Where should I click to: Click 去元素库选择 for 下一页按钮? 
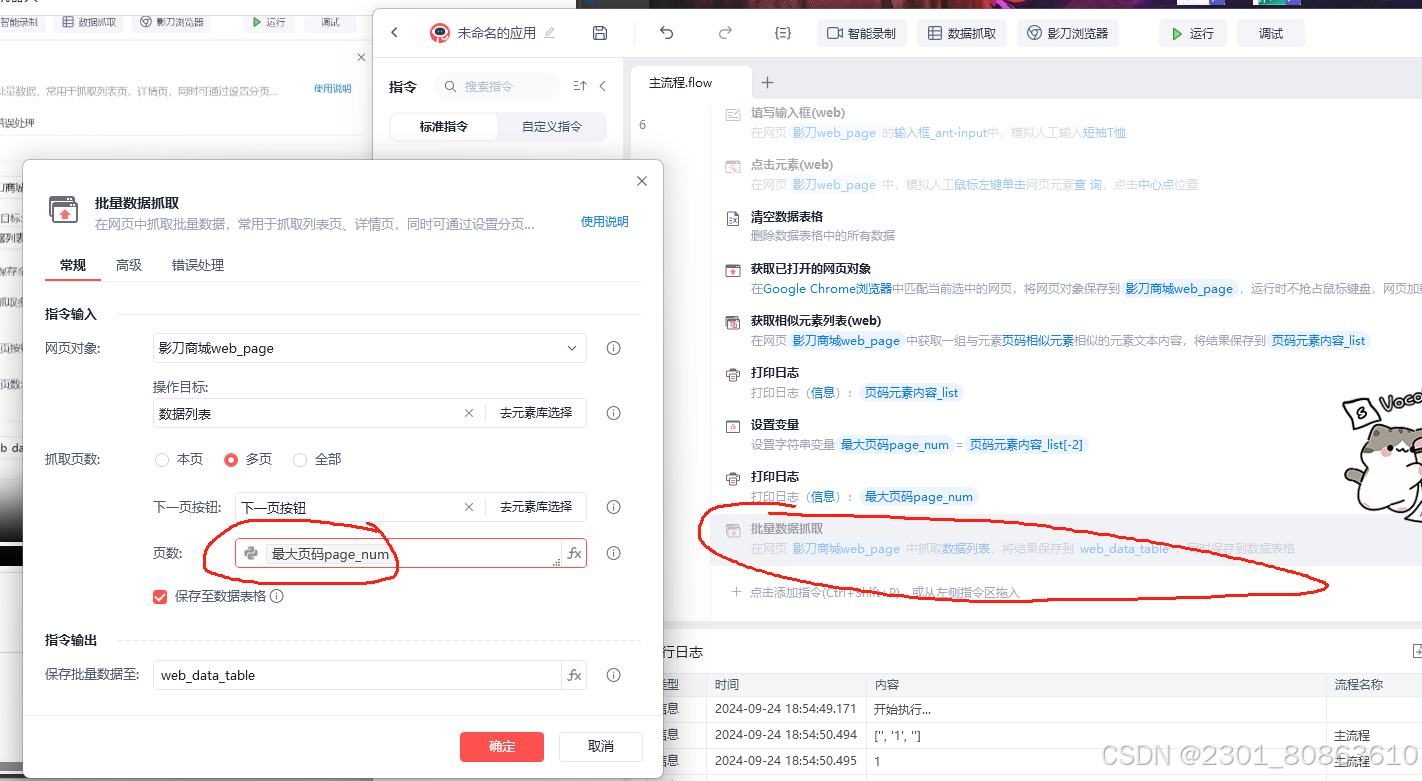(536, 506)
